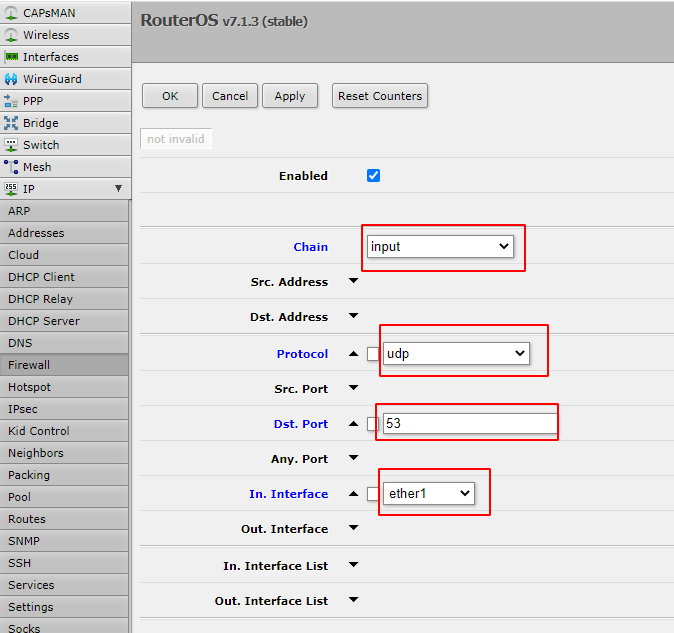This screenshot has height=633, width=674.
Task: Open DHCP Client page
Action: click(x=64, y=277)
